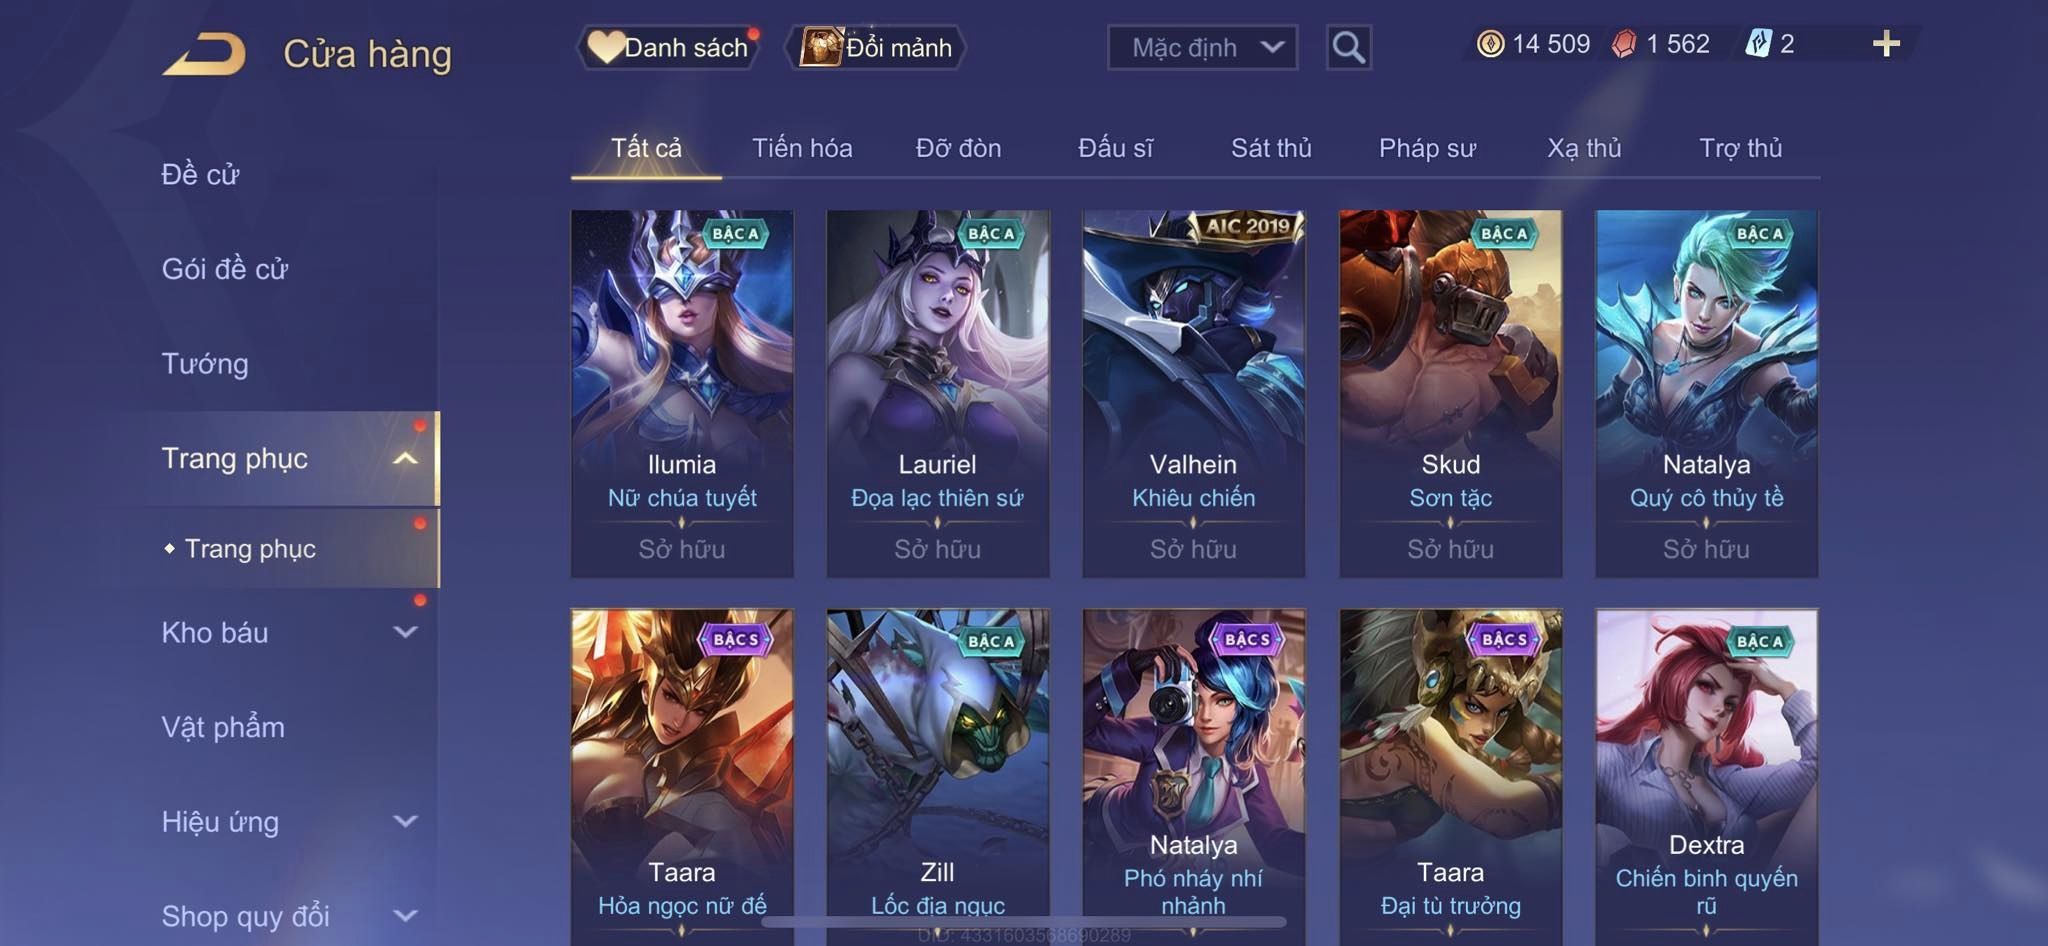Tap the gold coin balance icon
Image resolution: width=2048 pixels, height=946 pixels.
pyautogui.click(x=1490, y=44)
